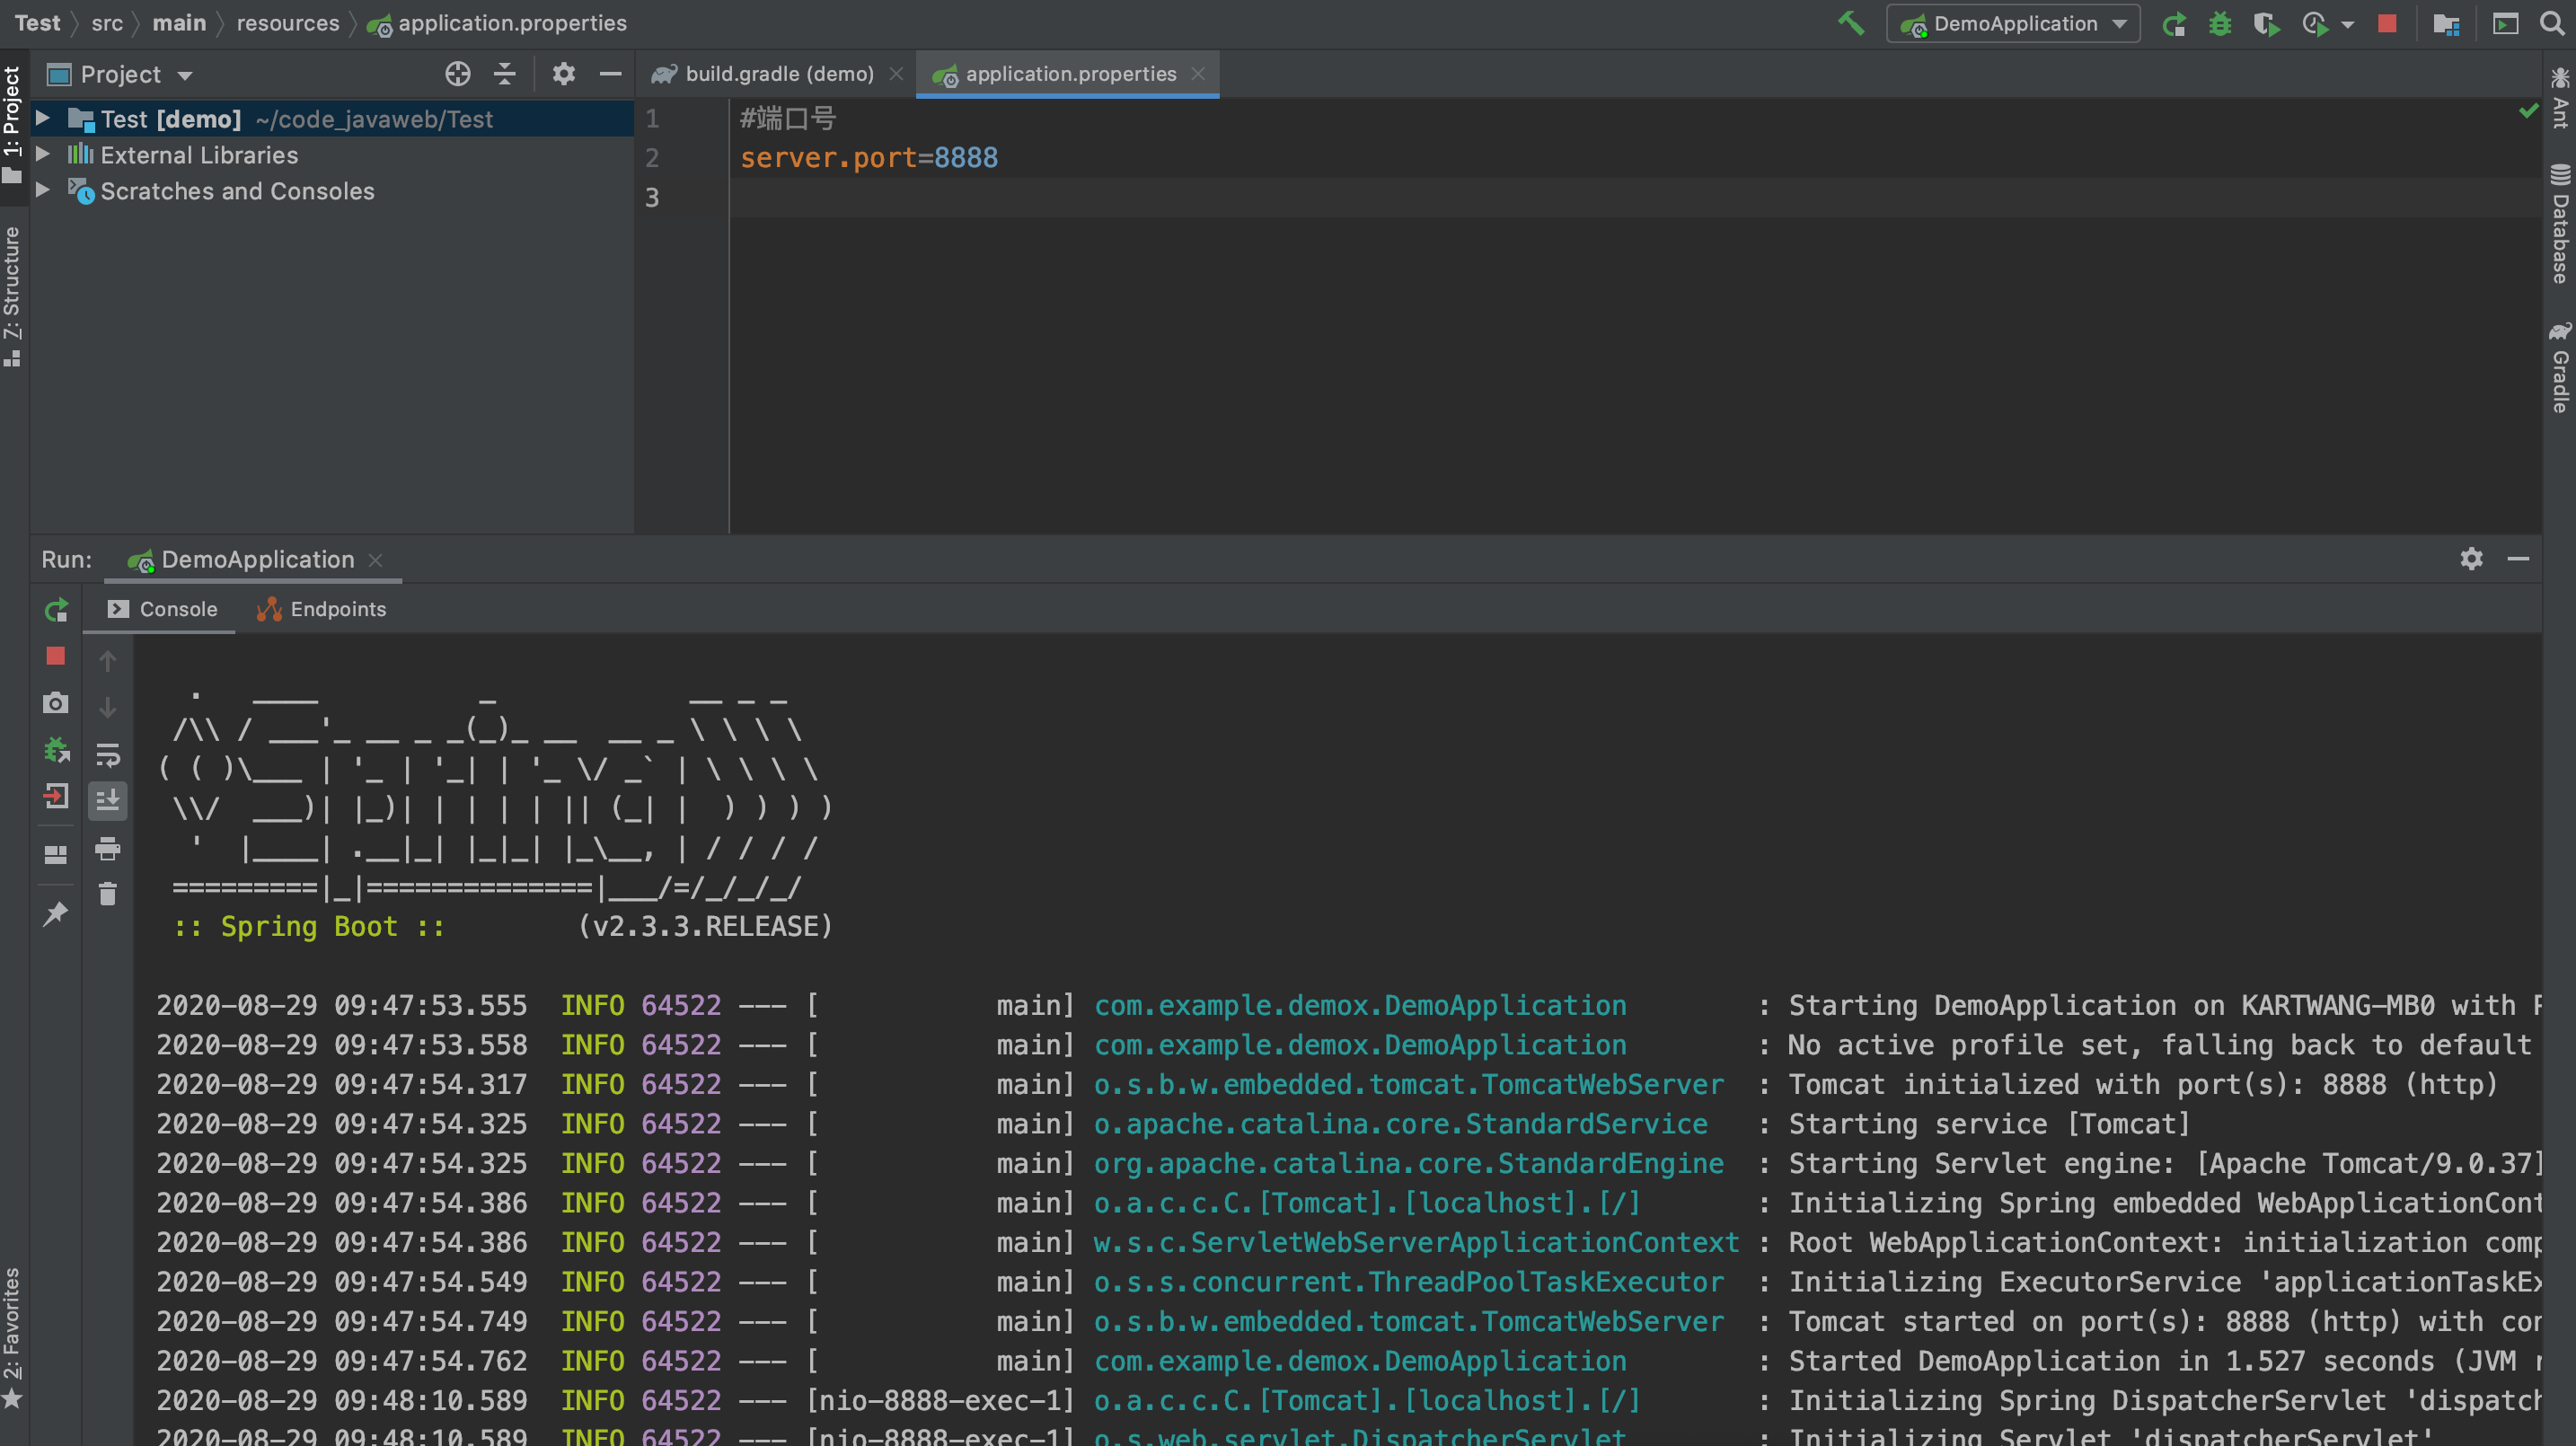Click resources breadcrumb in navigation bar
Image resolution: width=2576 pixels, height=1446 pixels.
pos(288,23)
